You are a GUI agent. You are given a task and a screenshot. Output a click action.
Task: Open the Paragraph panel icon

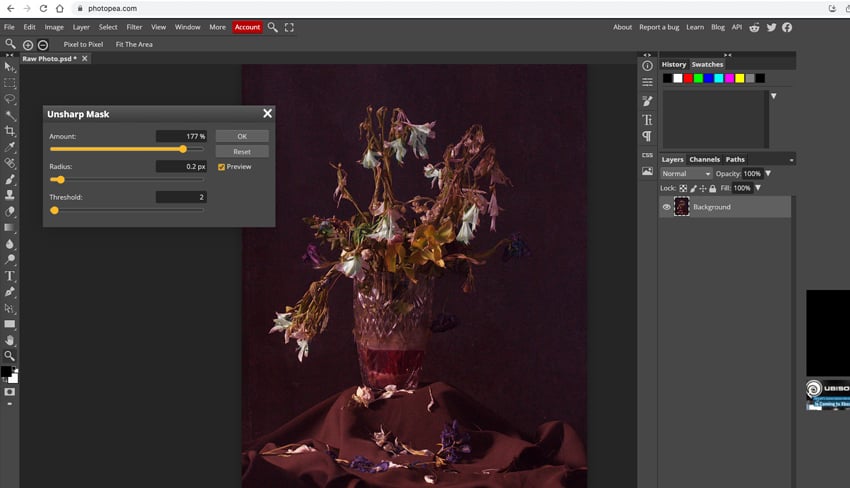(647, 136)
